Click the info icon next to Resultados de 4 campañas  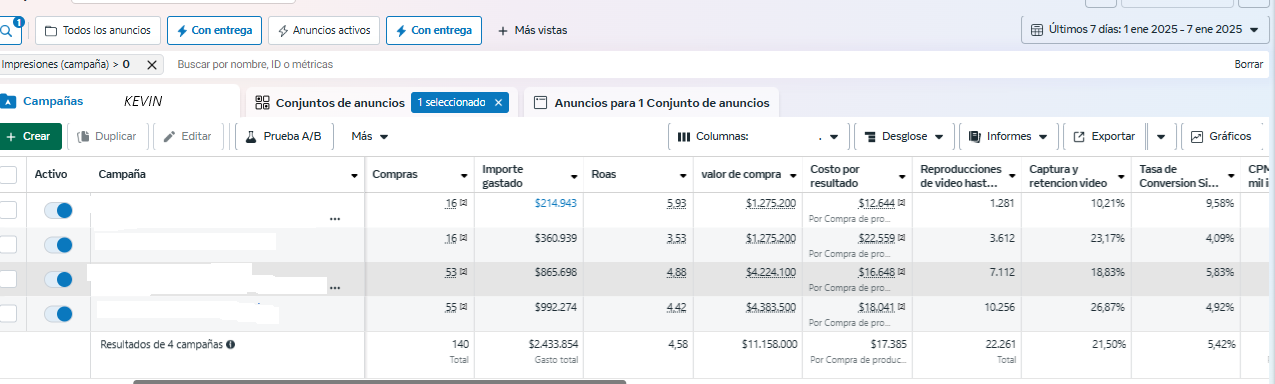pyautogui.click(x=230, y=344)
